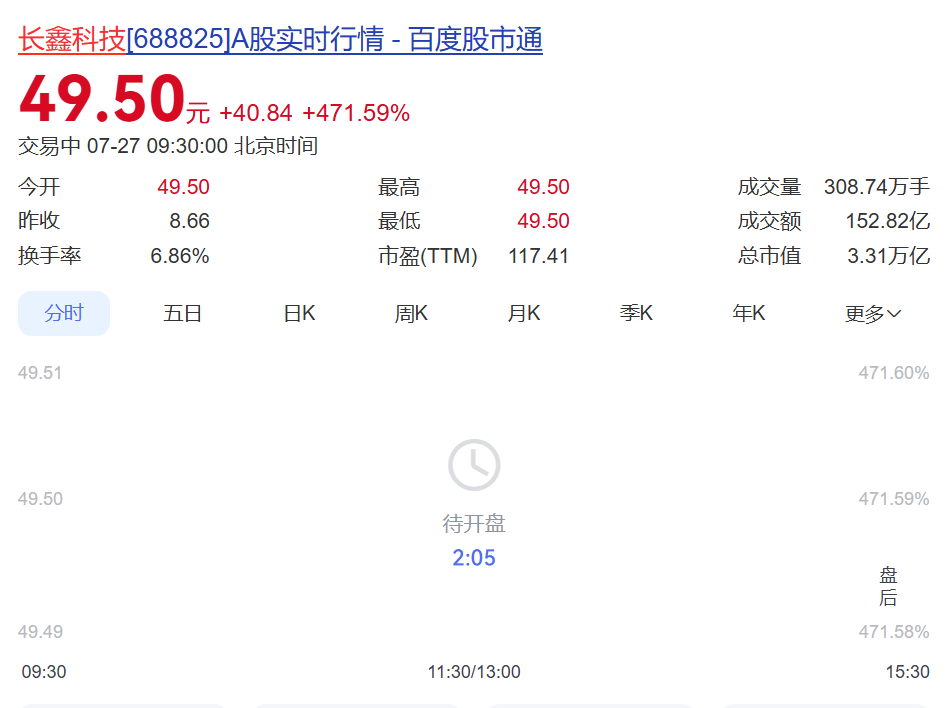
Task: Open the 盘后 after-hours section
Action: click(888, 586)
